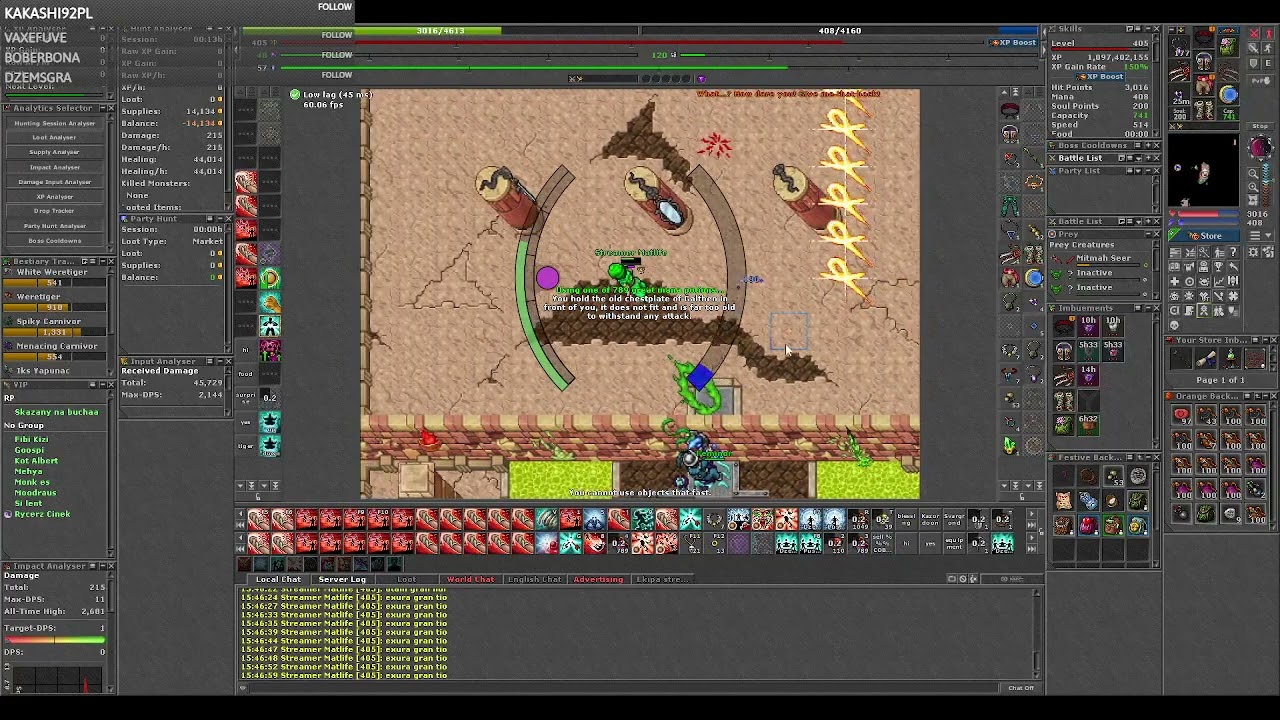The height and width of the screenshot is (720, 1280).
Task: Select Mitmah Seer prey creature
Action: pos(1104,258)
